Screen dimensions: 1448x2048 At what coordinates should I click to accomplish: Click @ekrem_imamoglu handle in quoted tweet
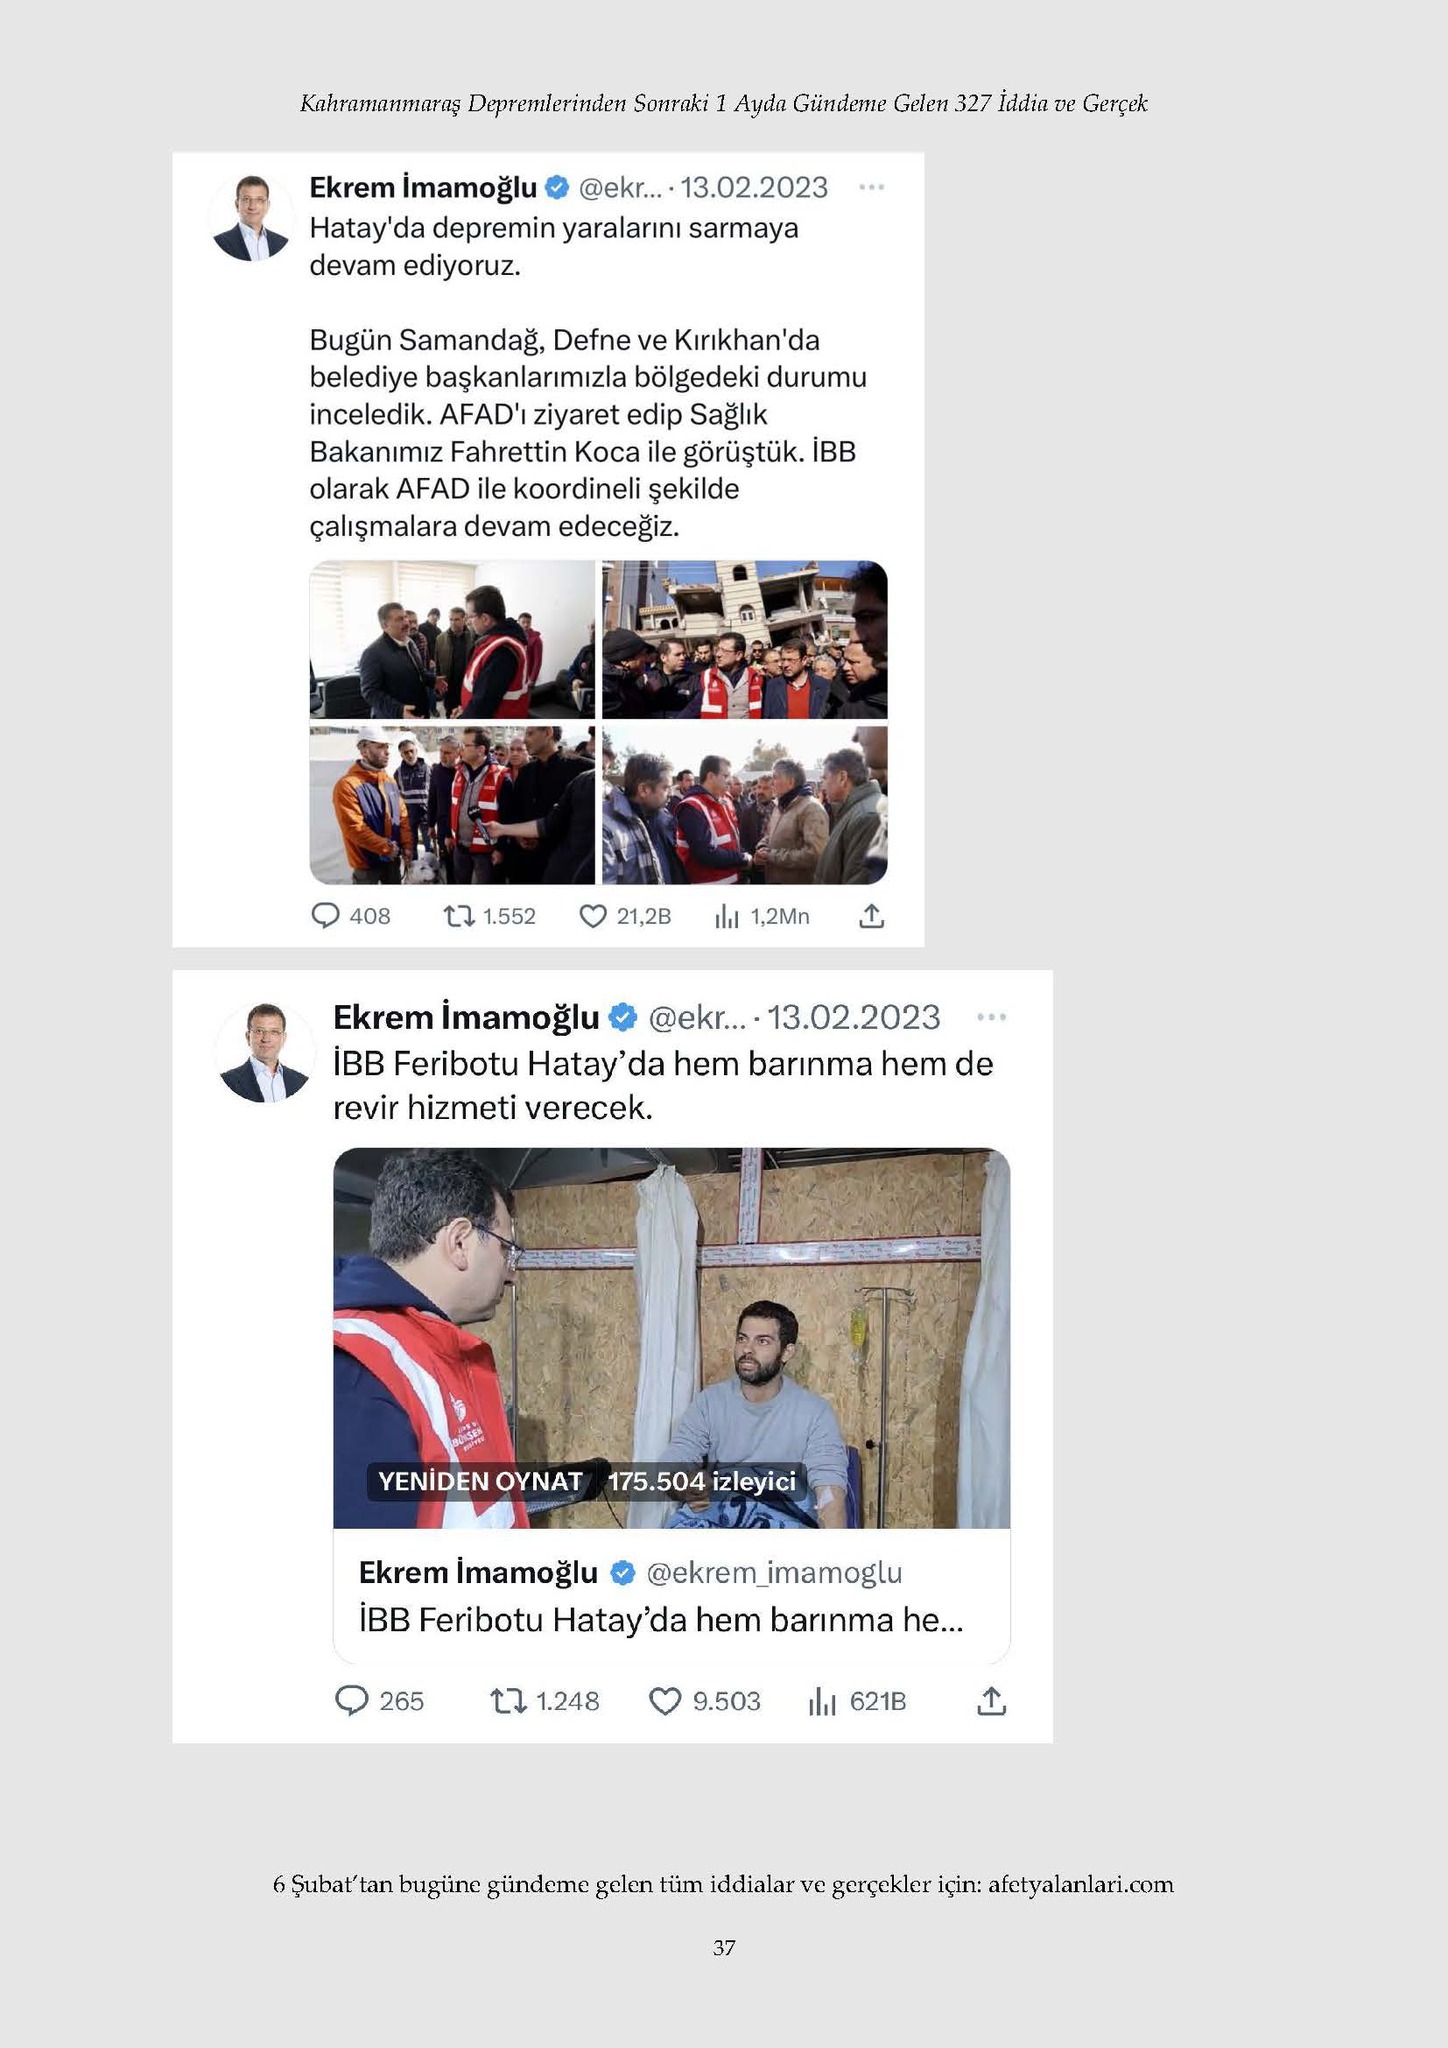[774, 1573]
